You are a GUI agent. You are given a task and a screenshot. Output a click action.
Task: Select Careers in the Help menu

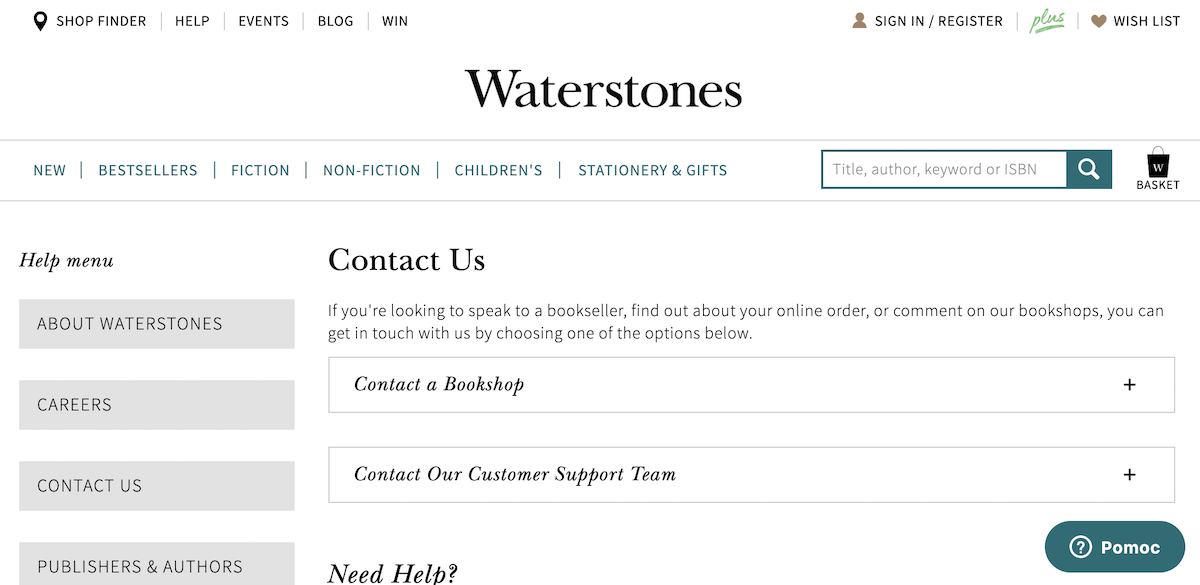pyautogui.click(x=157, y=405)
